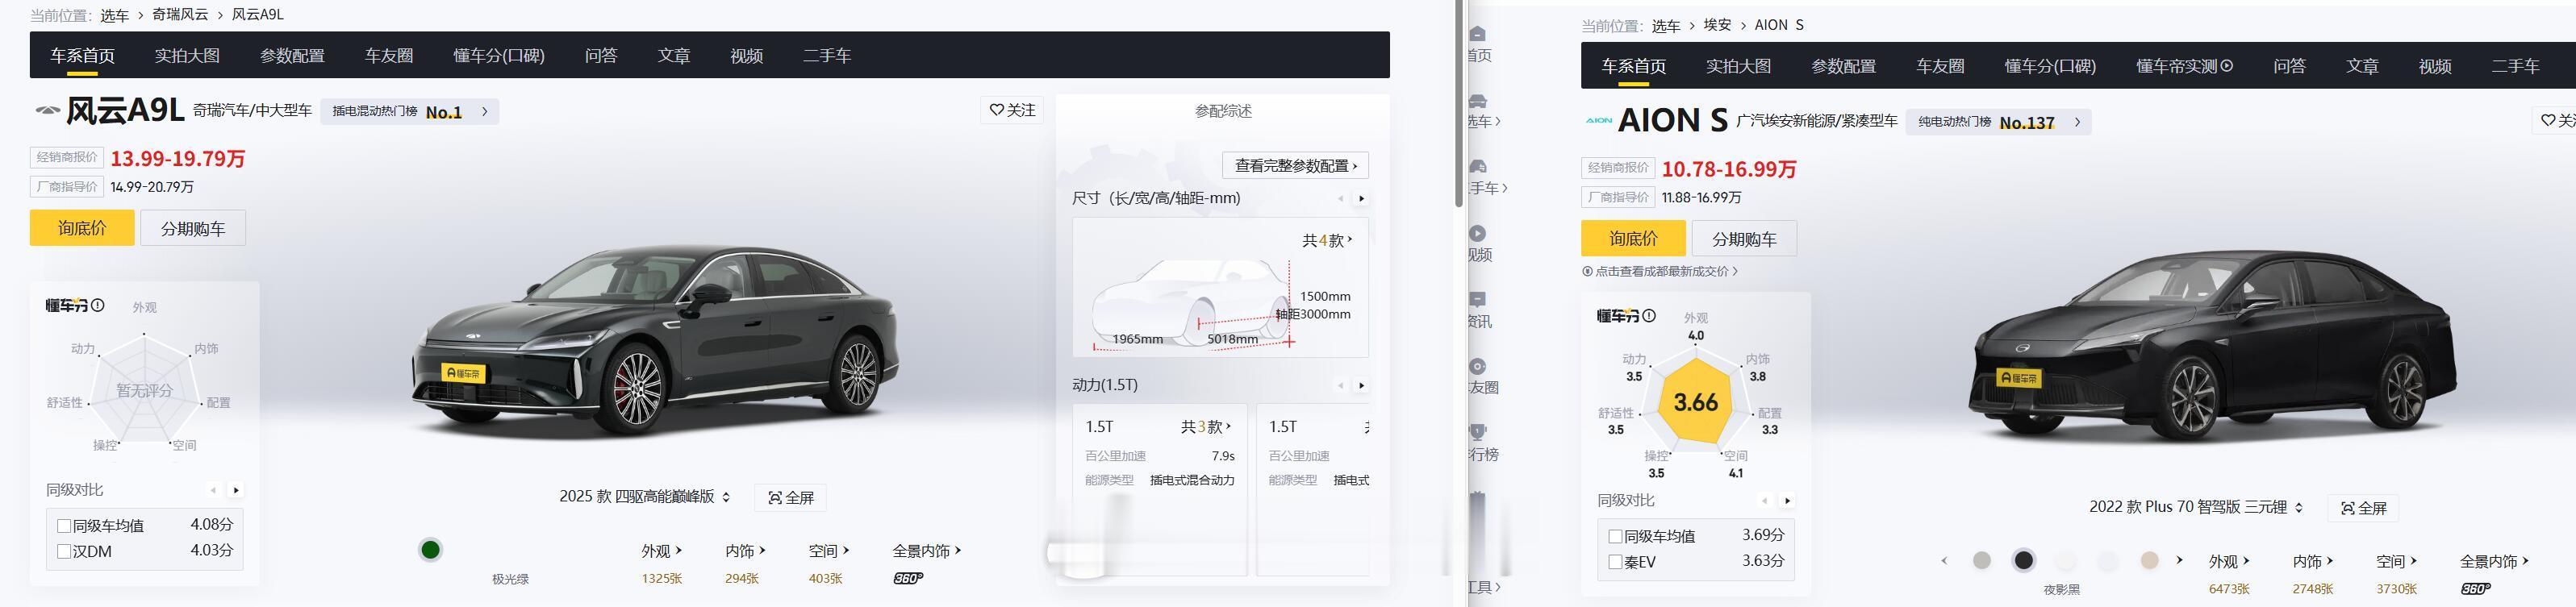Click 埃安 breadcrumb link on AION S page
Viewport: 2576px width, 607px height.
[x=1717, y=25]
